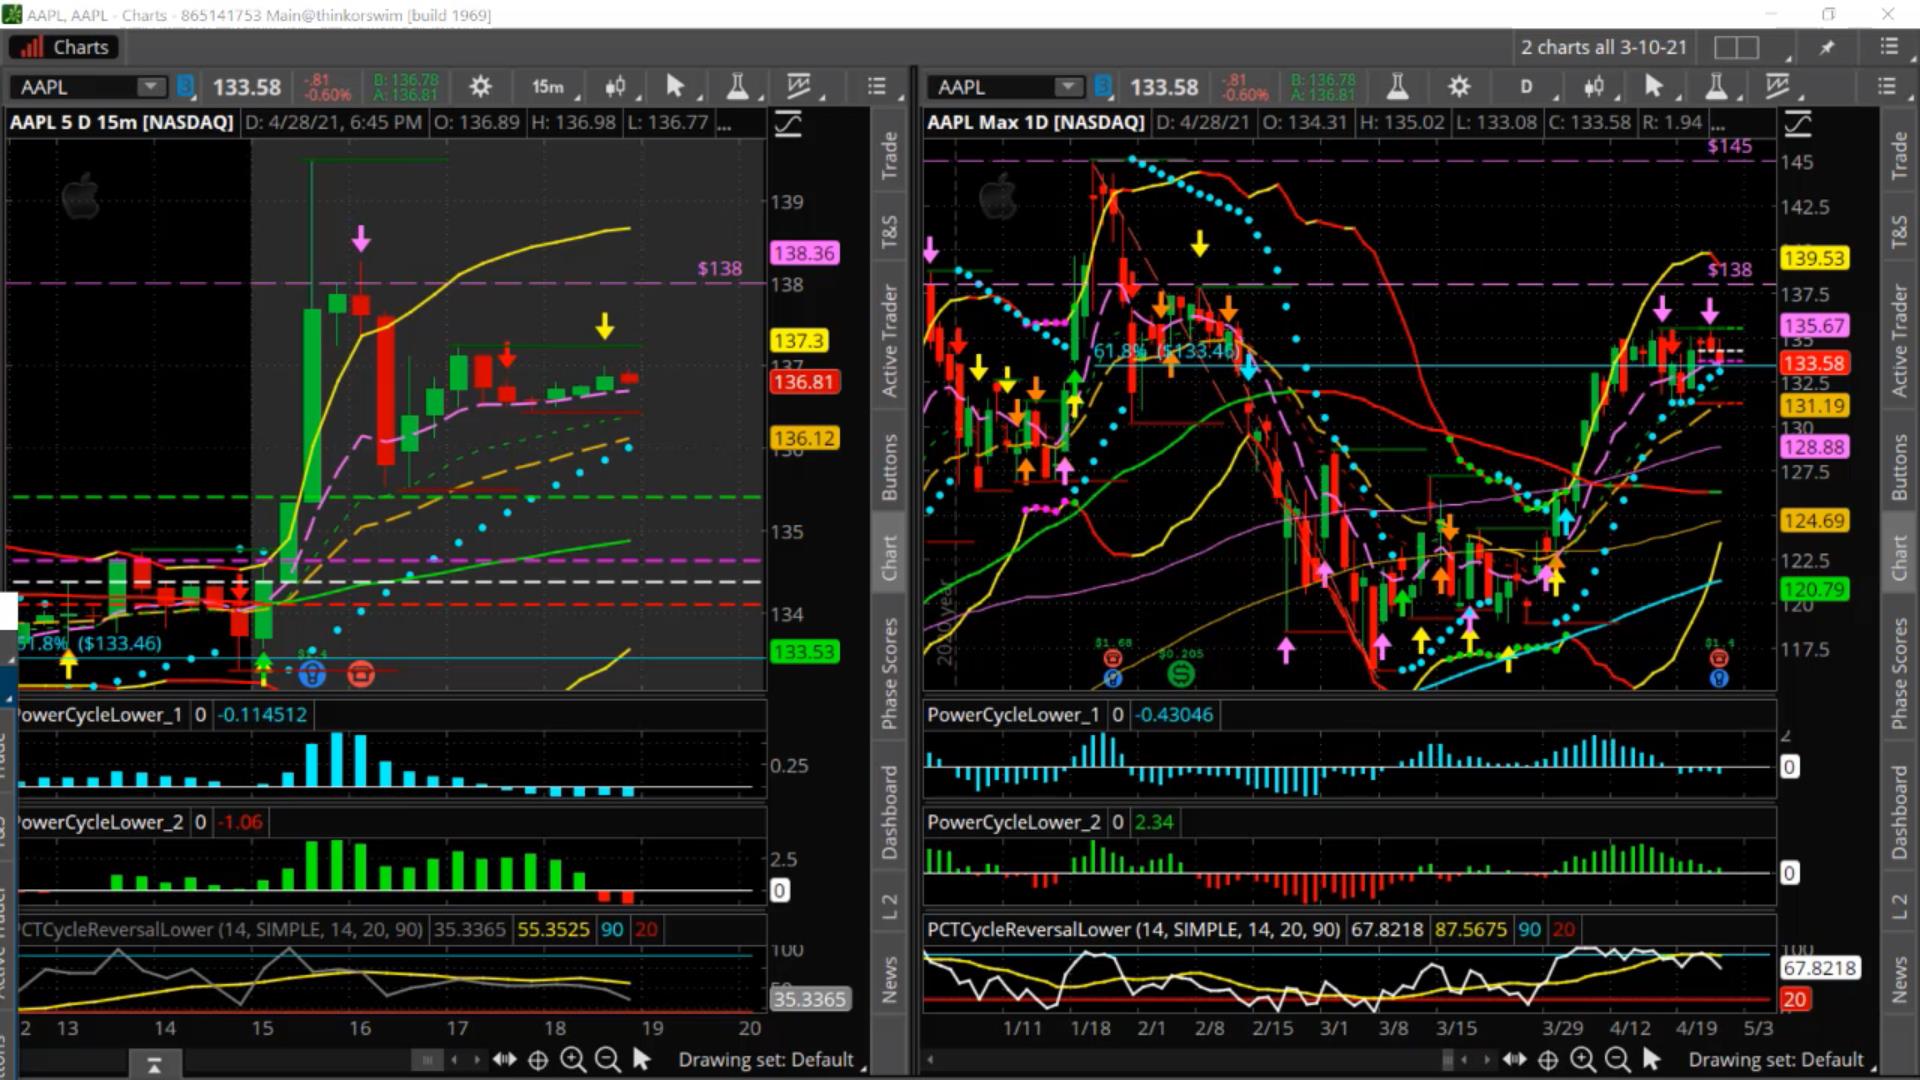Click left chart collapse-to-bottom arrow button
Viewport: 1920px width, 1080px height.
click(x=154, y=1065)
